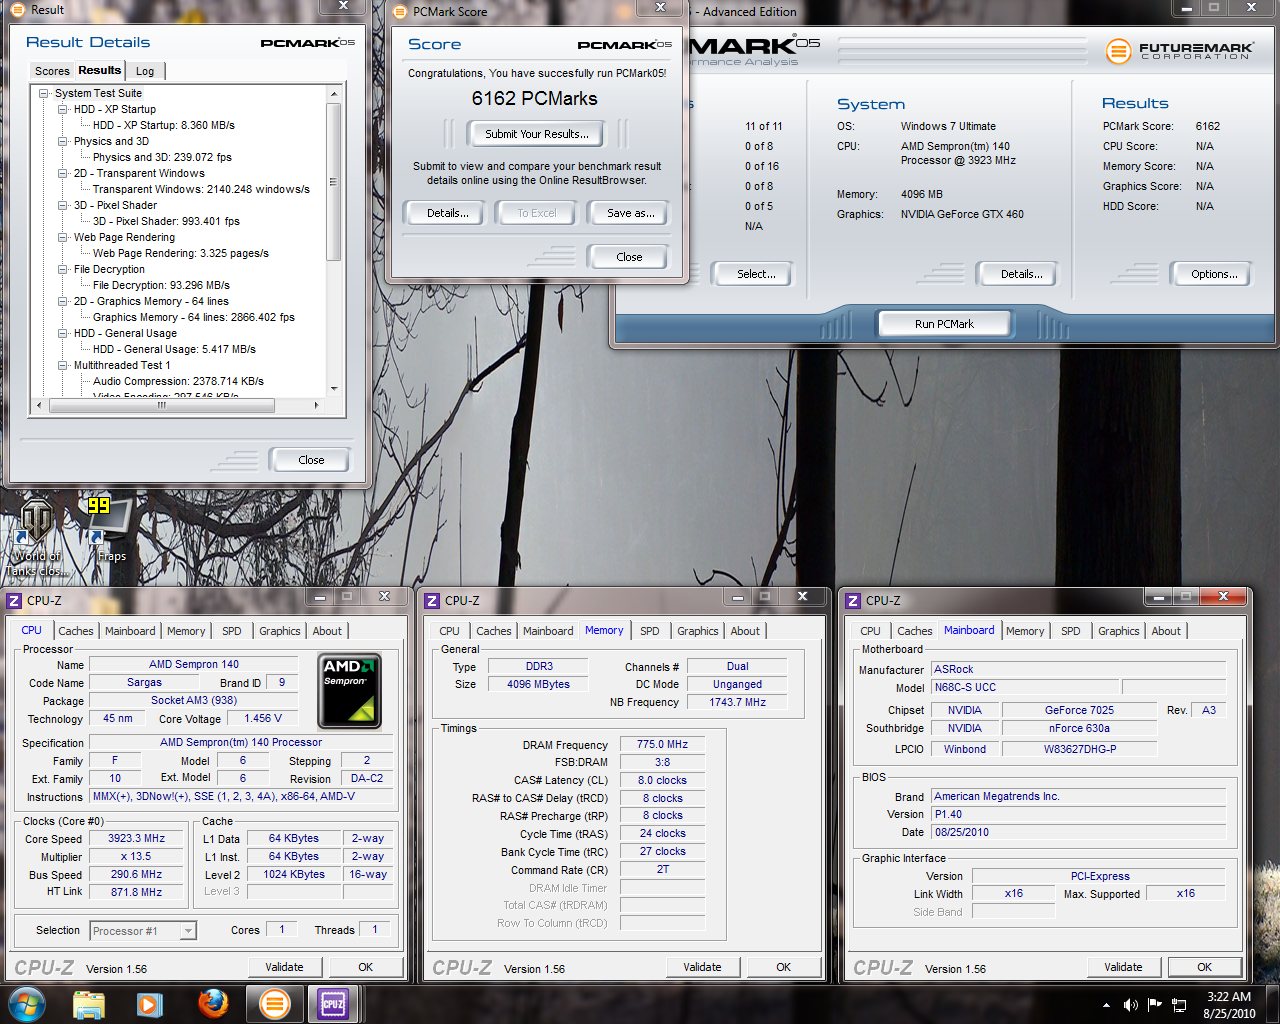Click Save as in PCMark Score dialog

[630, 213]
